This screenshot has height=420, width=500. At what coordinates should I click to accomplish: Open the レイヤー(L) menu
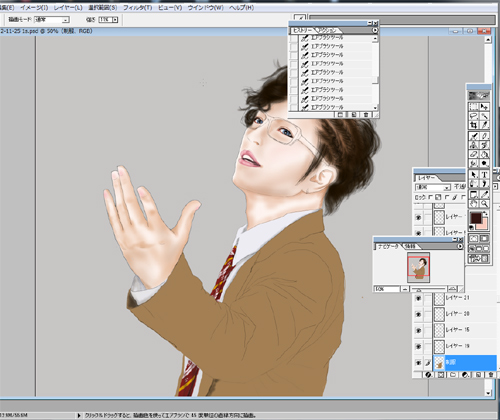click(68, 8)
